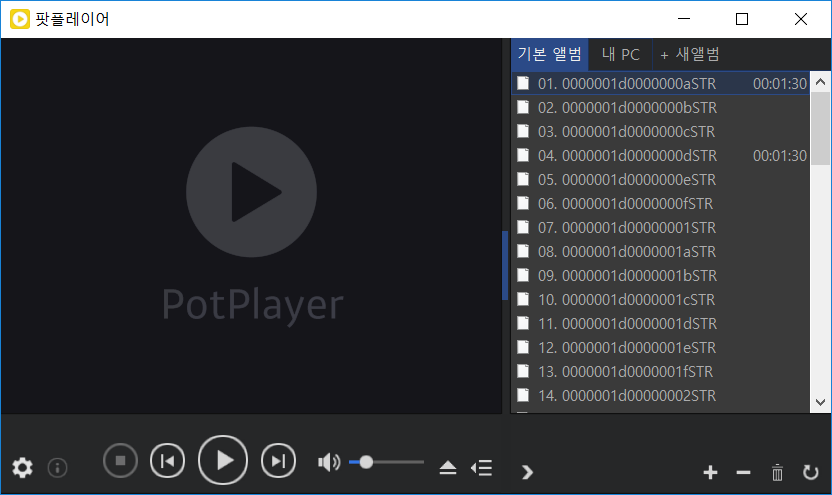Screen dimensions: 832x495
Task: Select playlist item 10. 0000001d0000001cSTR
Action: 661,299
